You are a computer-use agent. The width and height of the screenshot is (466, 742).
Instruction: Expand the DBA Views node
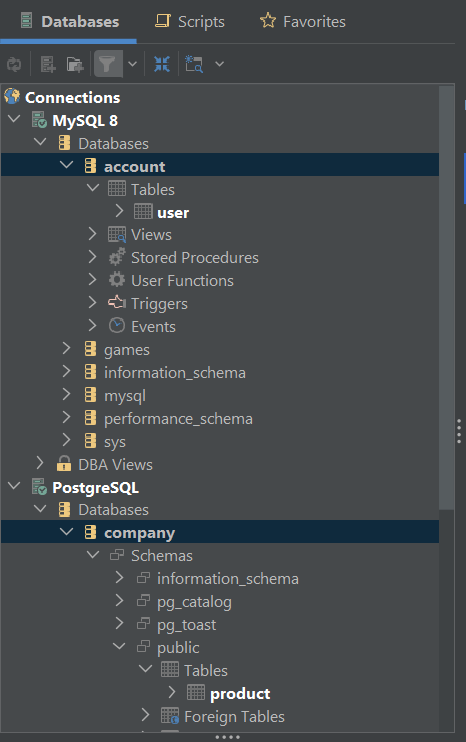40,463
